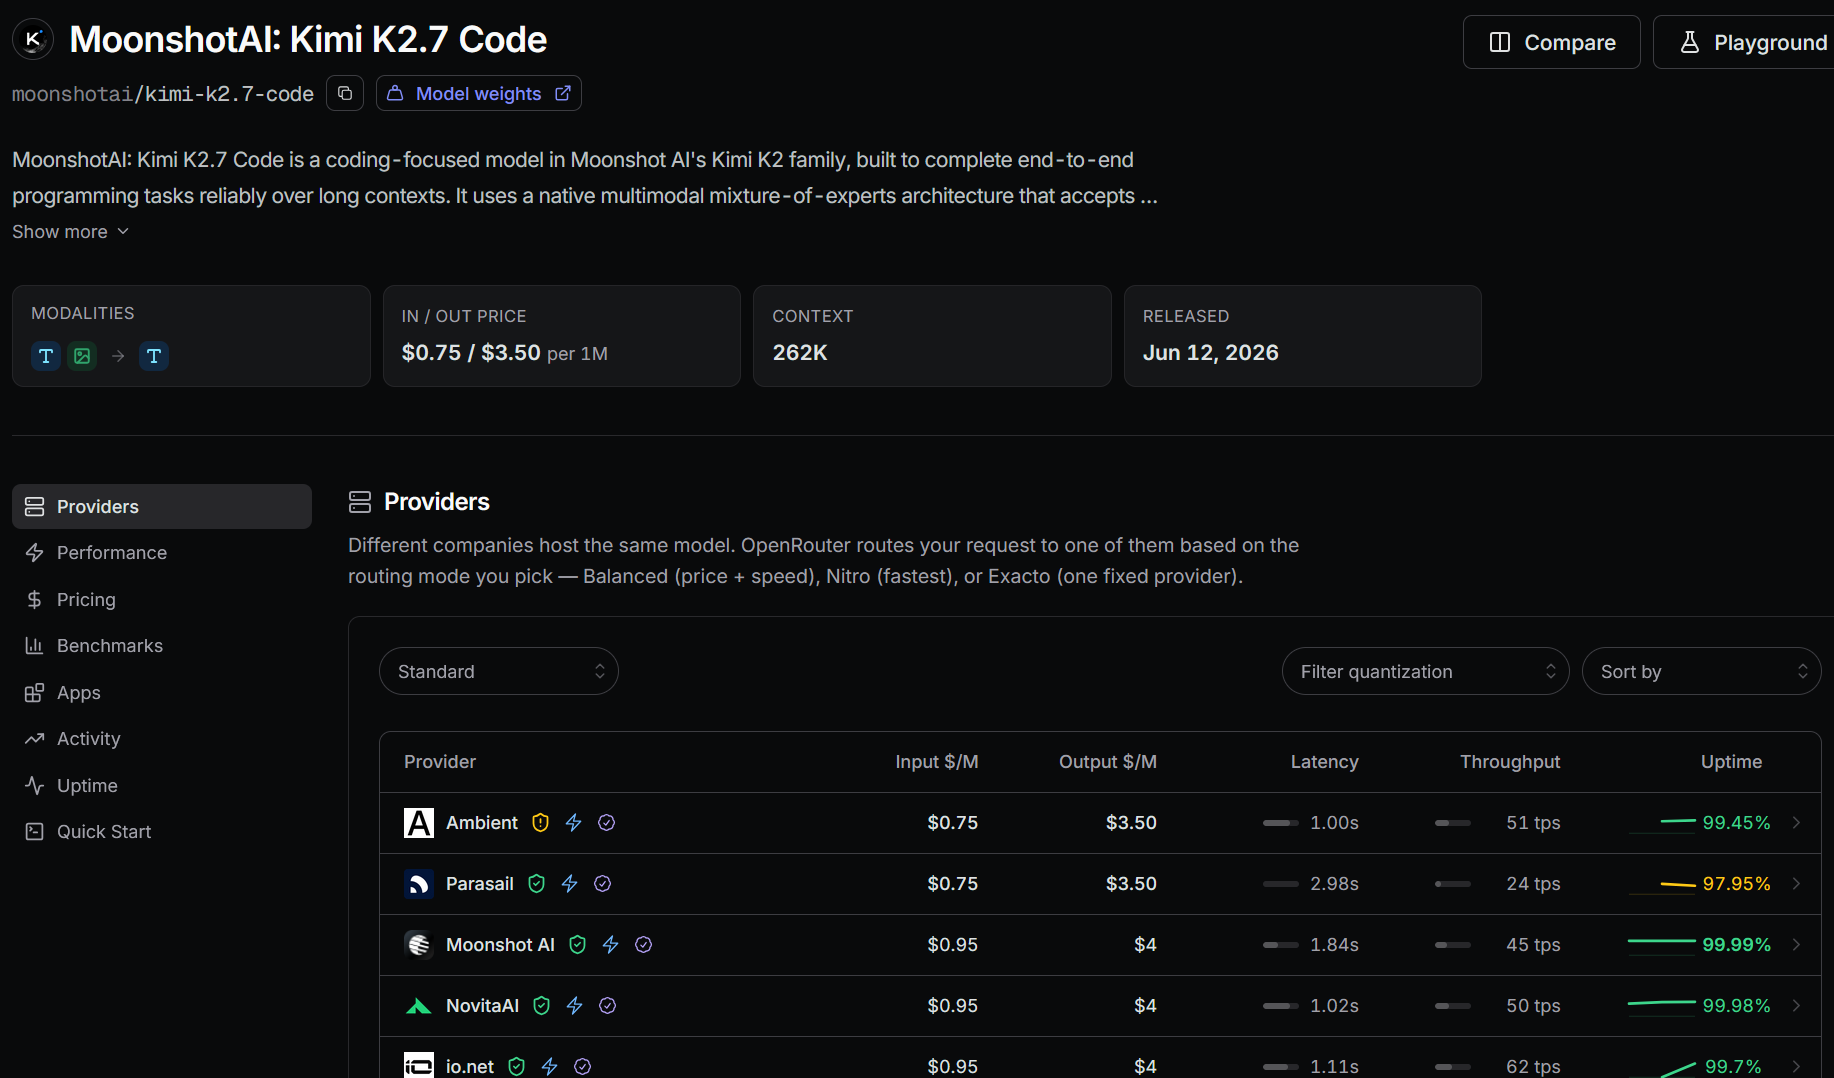1834x1078 pixels.
Task: Click the green shield icon for io.net
Action: (x=517, y=1067)
